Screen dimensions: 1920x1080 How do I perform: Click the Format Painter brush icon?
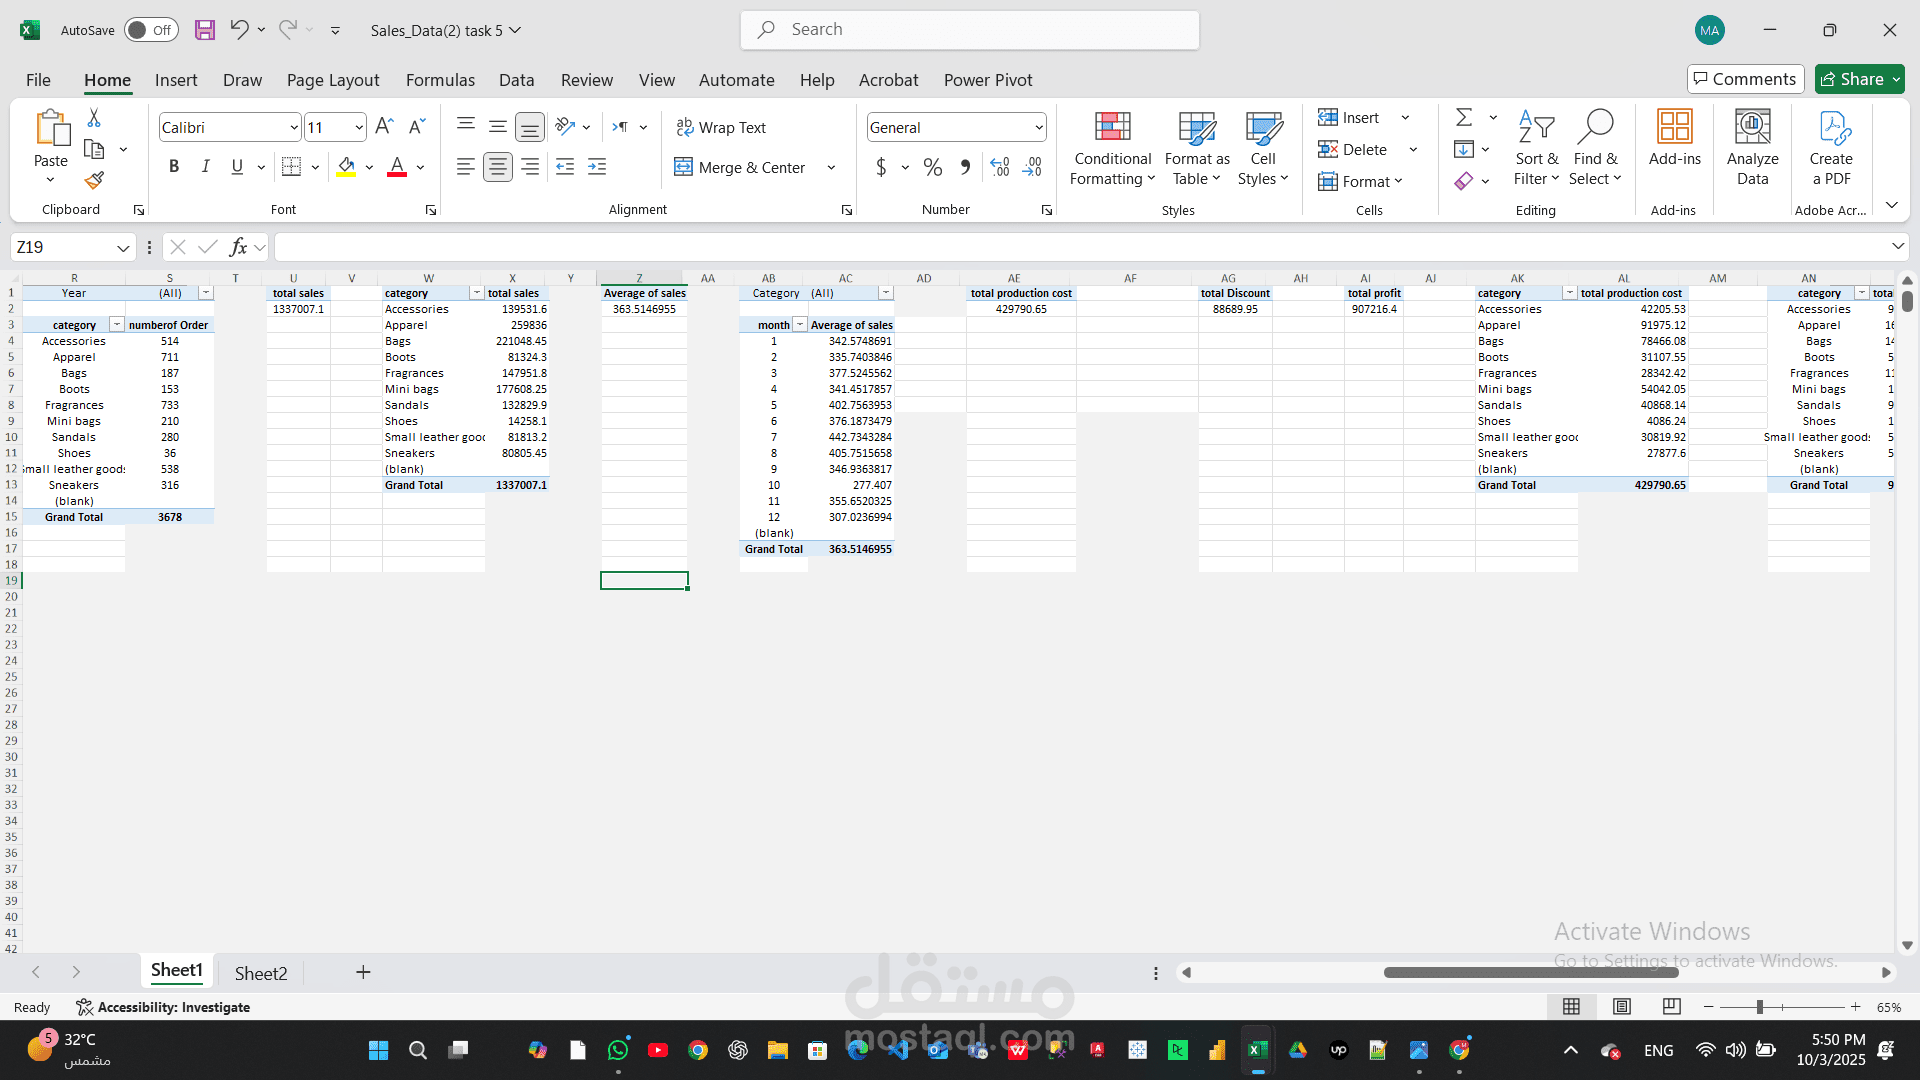(x=94, y=180)
